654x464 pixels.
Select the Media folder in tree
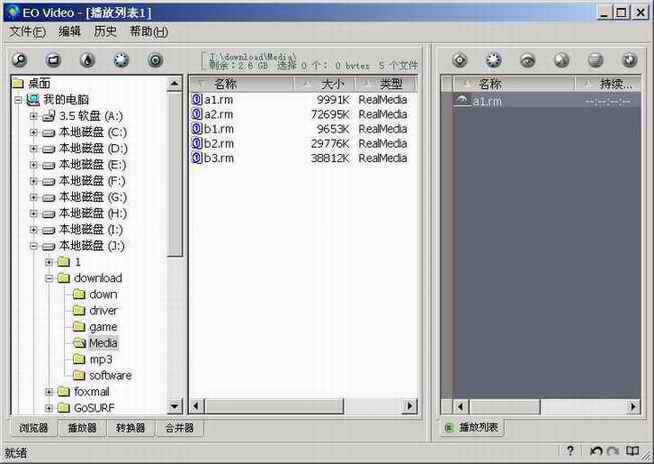click(103, 343)
